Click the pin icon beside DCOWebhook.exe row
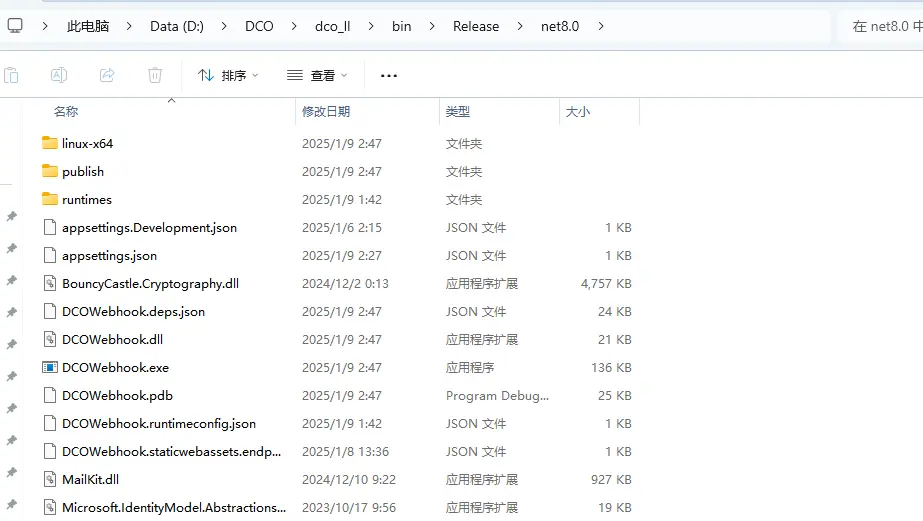923x521 pixels. 11,376
